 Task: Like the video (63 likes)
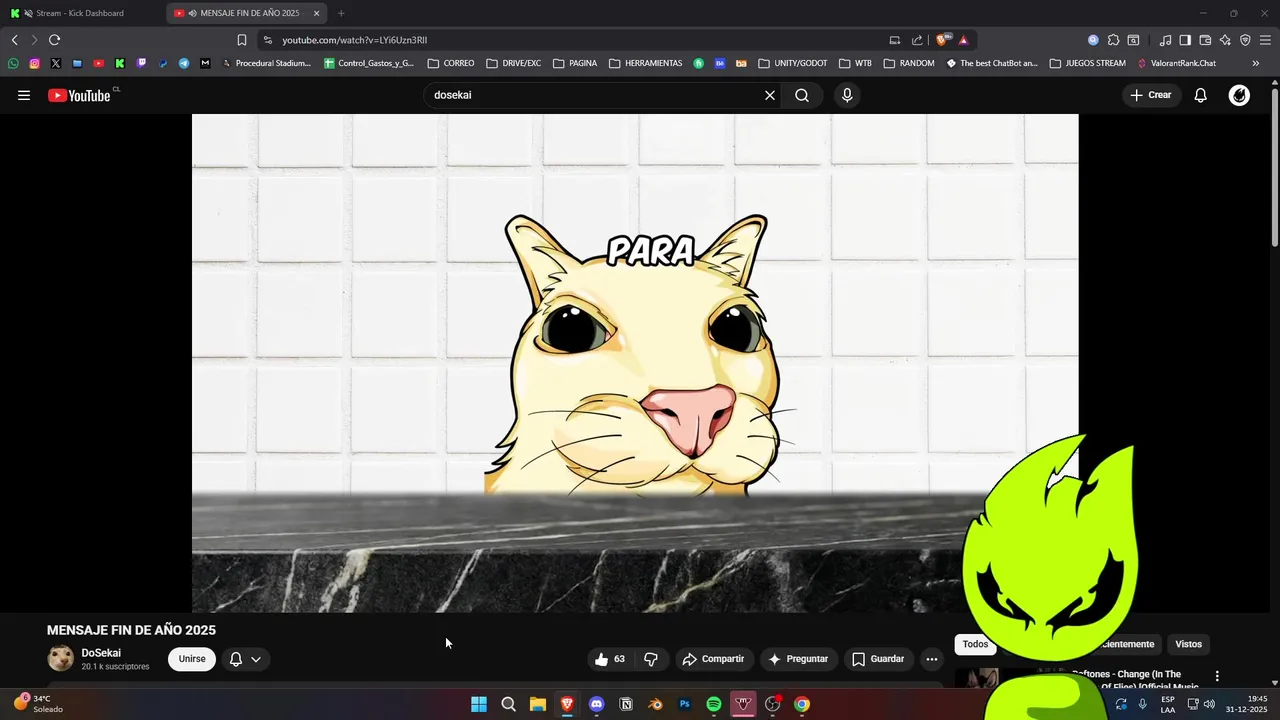click(x=610, y=659)
